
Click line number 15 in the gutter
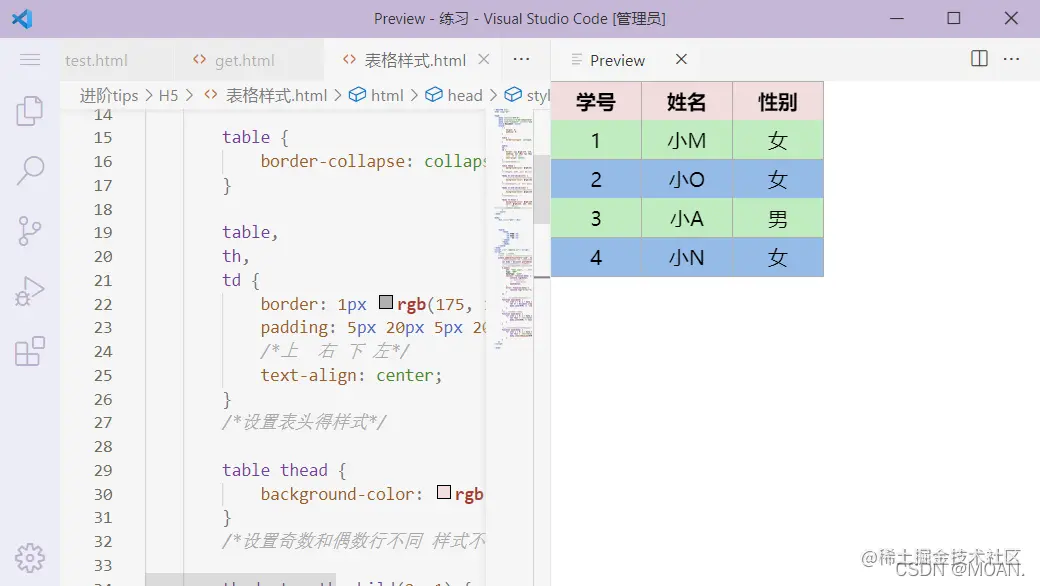(103, 138)
